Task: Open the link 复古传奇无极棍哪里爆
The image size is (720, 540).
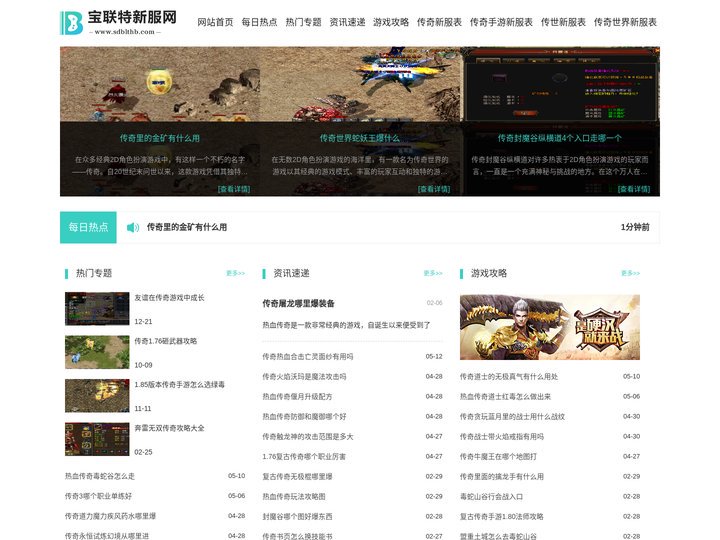Action: [x=297, y=477]
